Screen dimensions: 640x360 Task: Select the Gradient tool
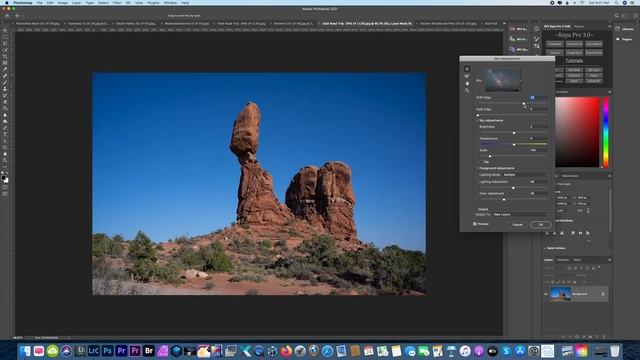[x=5, y=108]
